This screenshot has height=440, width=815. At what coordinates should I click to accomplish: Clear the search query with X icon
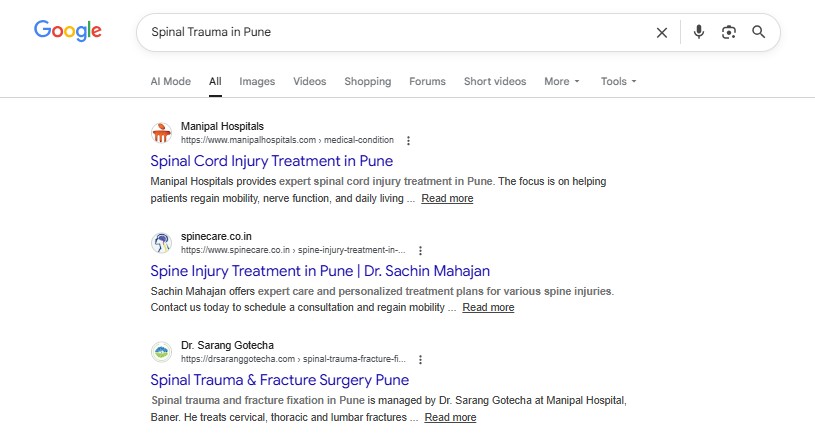click(x=662, y=33)
